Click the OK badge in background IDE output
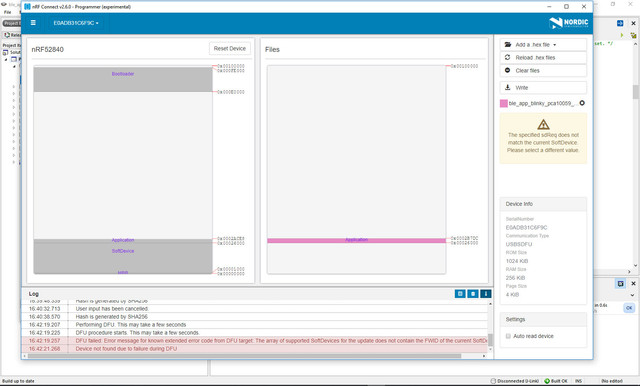This screenshot has height=386, width=640. click(x=629, y=308)
